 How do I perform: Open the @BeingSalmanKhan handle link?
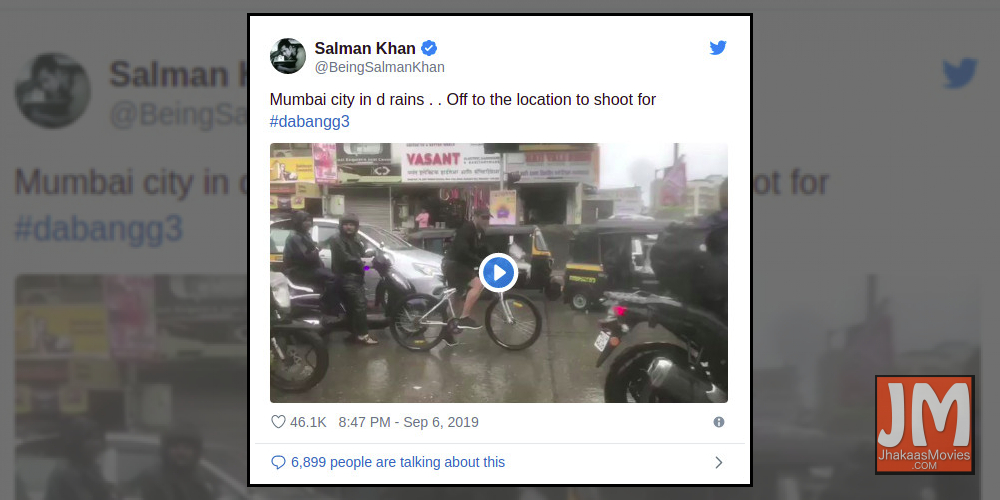pos(379,67)
